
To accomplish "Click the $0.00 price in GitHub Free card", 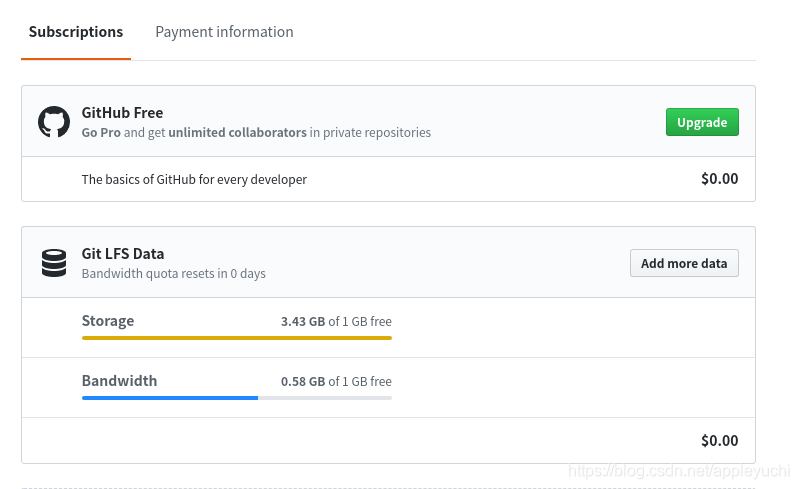I will [720, 179].
